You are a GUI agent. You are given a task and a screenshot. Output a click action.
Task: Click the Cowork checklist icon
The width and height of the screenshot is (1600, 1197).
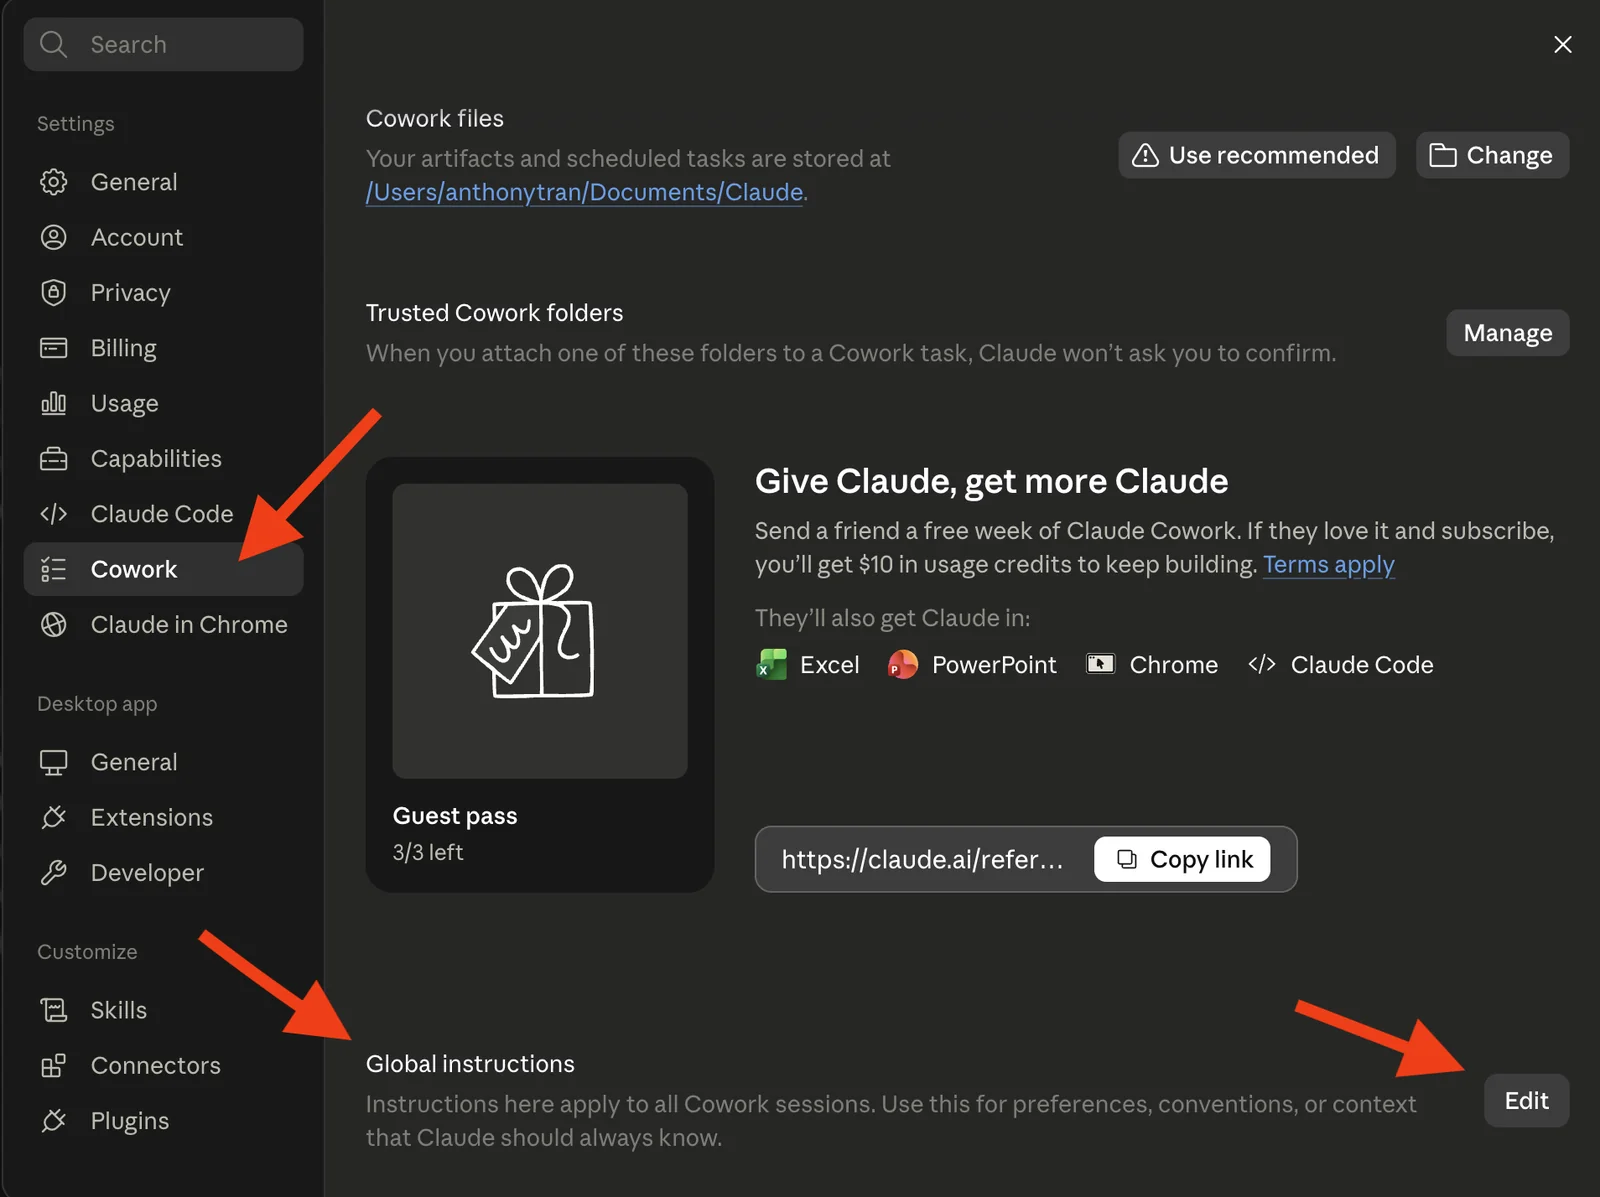53,569
